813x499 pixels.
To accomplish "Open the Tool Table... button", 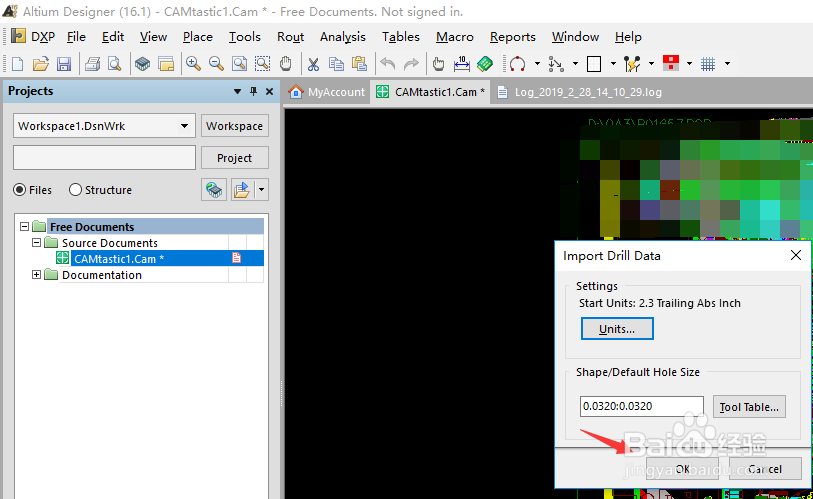I will 749,407.
